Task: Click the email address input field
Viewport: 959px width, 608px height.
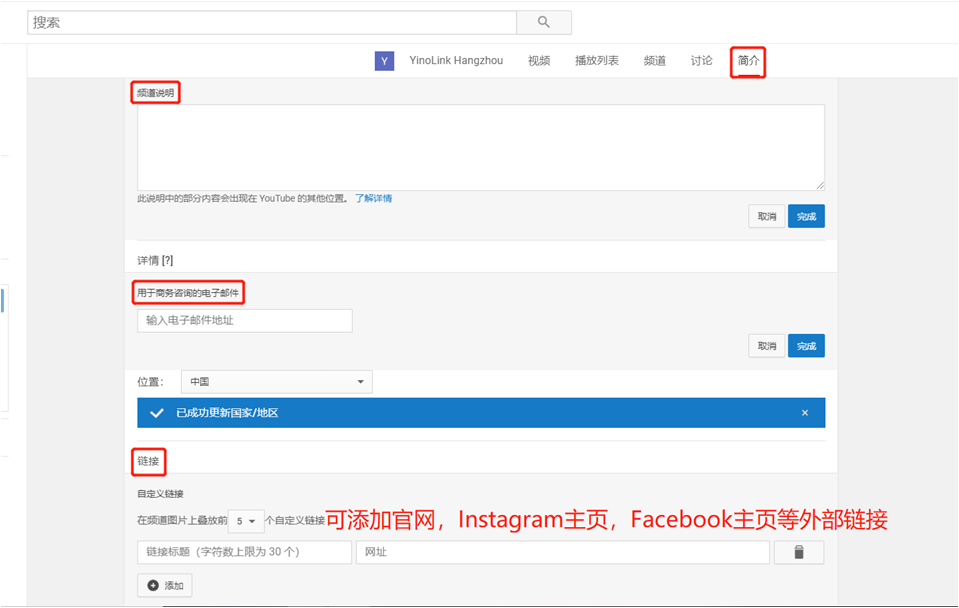Action: click(x=243, y=320)
